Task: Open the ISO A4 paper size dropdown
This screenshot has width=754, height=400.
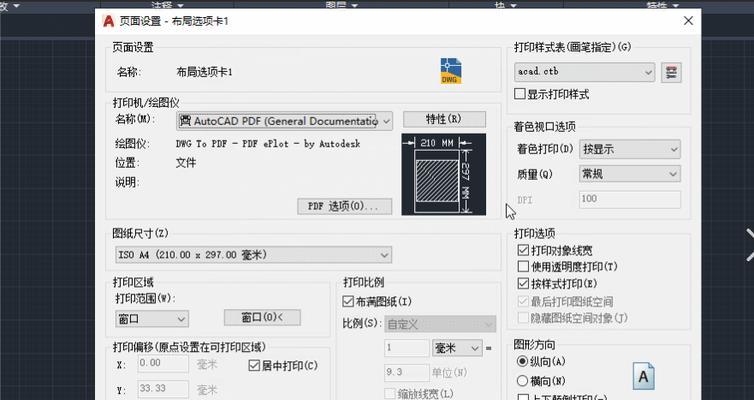Action: pyautogui.click(x=253, y=255)
